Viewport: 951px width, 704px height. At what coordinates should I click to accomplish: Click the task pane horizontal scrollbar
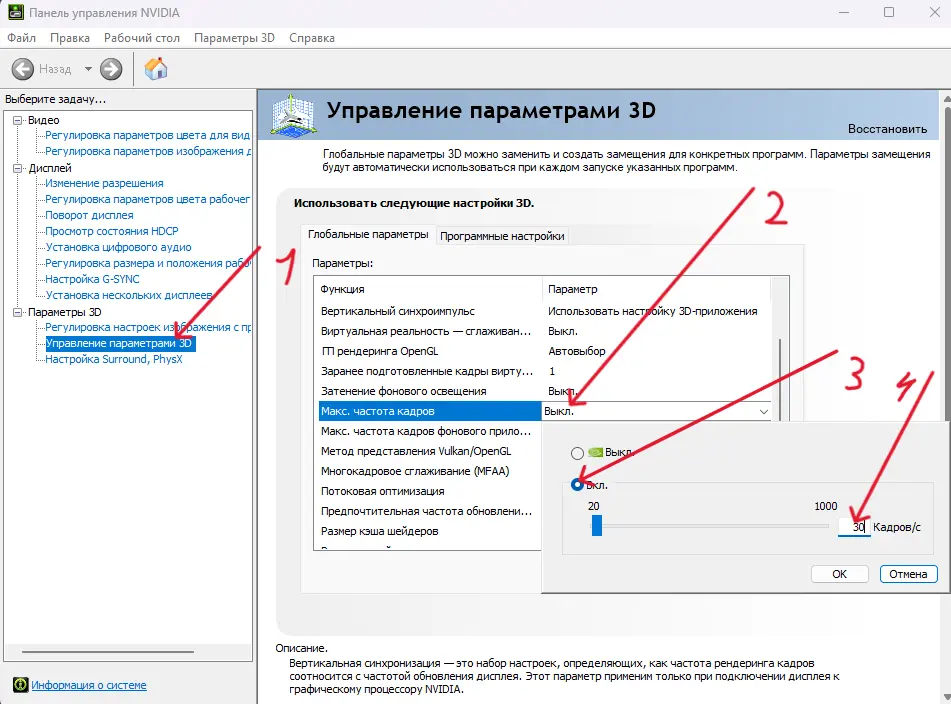(x=108, y=652)
